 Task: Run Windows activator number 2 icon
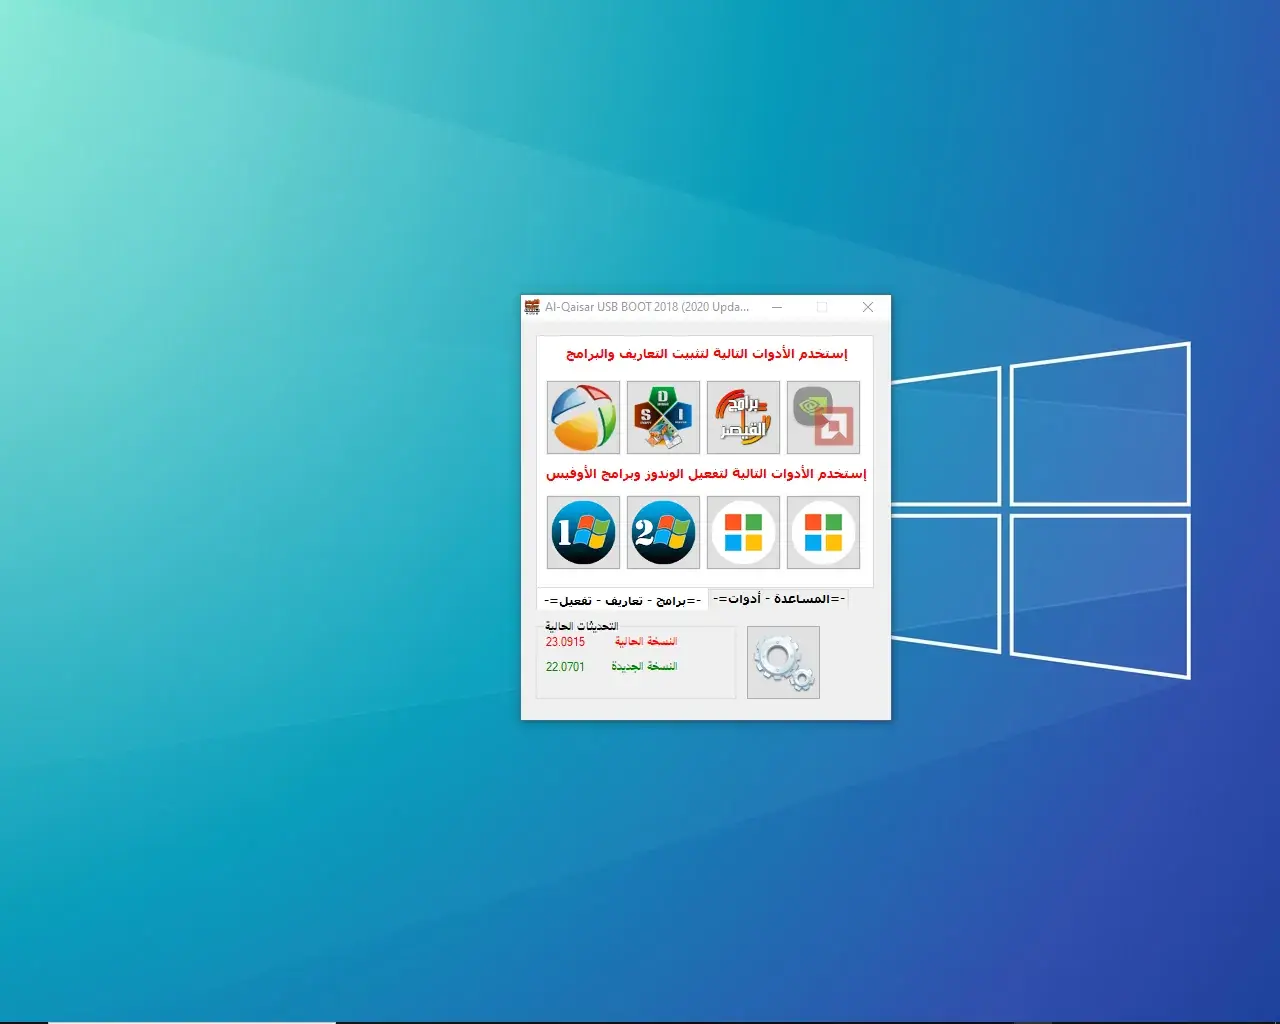point(663,533)
